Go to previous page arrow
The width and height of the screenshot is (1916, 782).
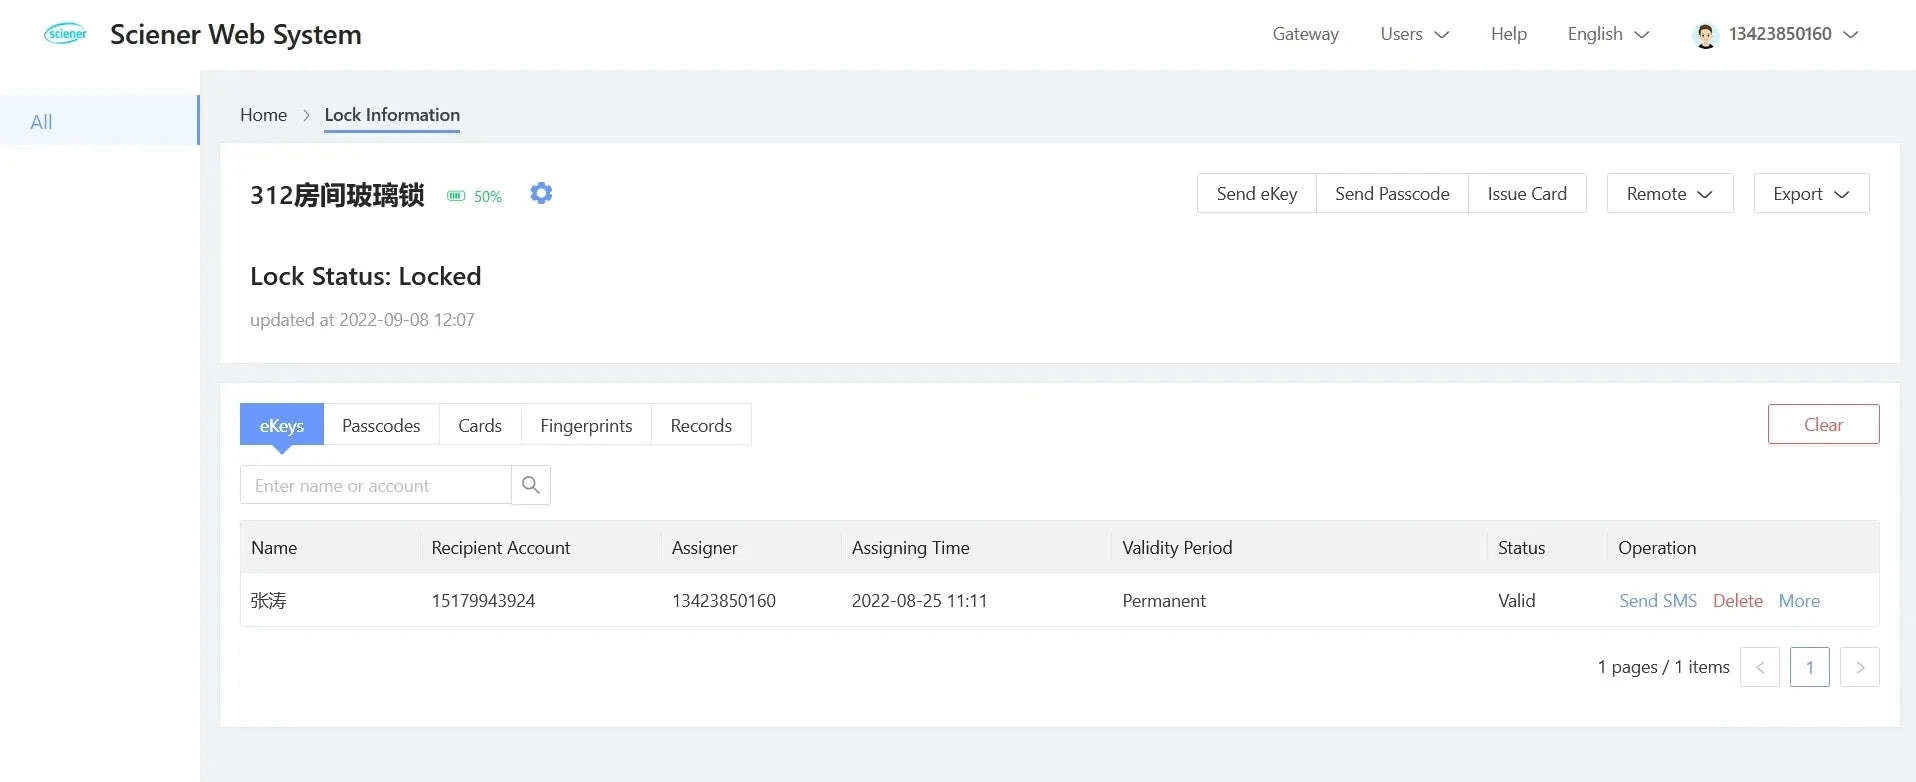tap(1759, 667)
